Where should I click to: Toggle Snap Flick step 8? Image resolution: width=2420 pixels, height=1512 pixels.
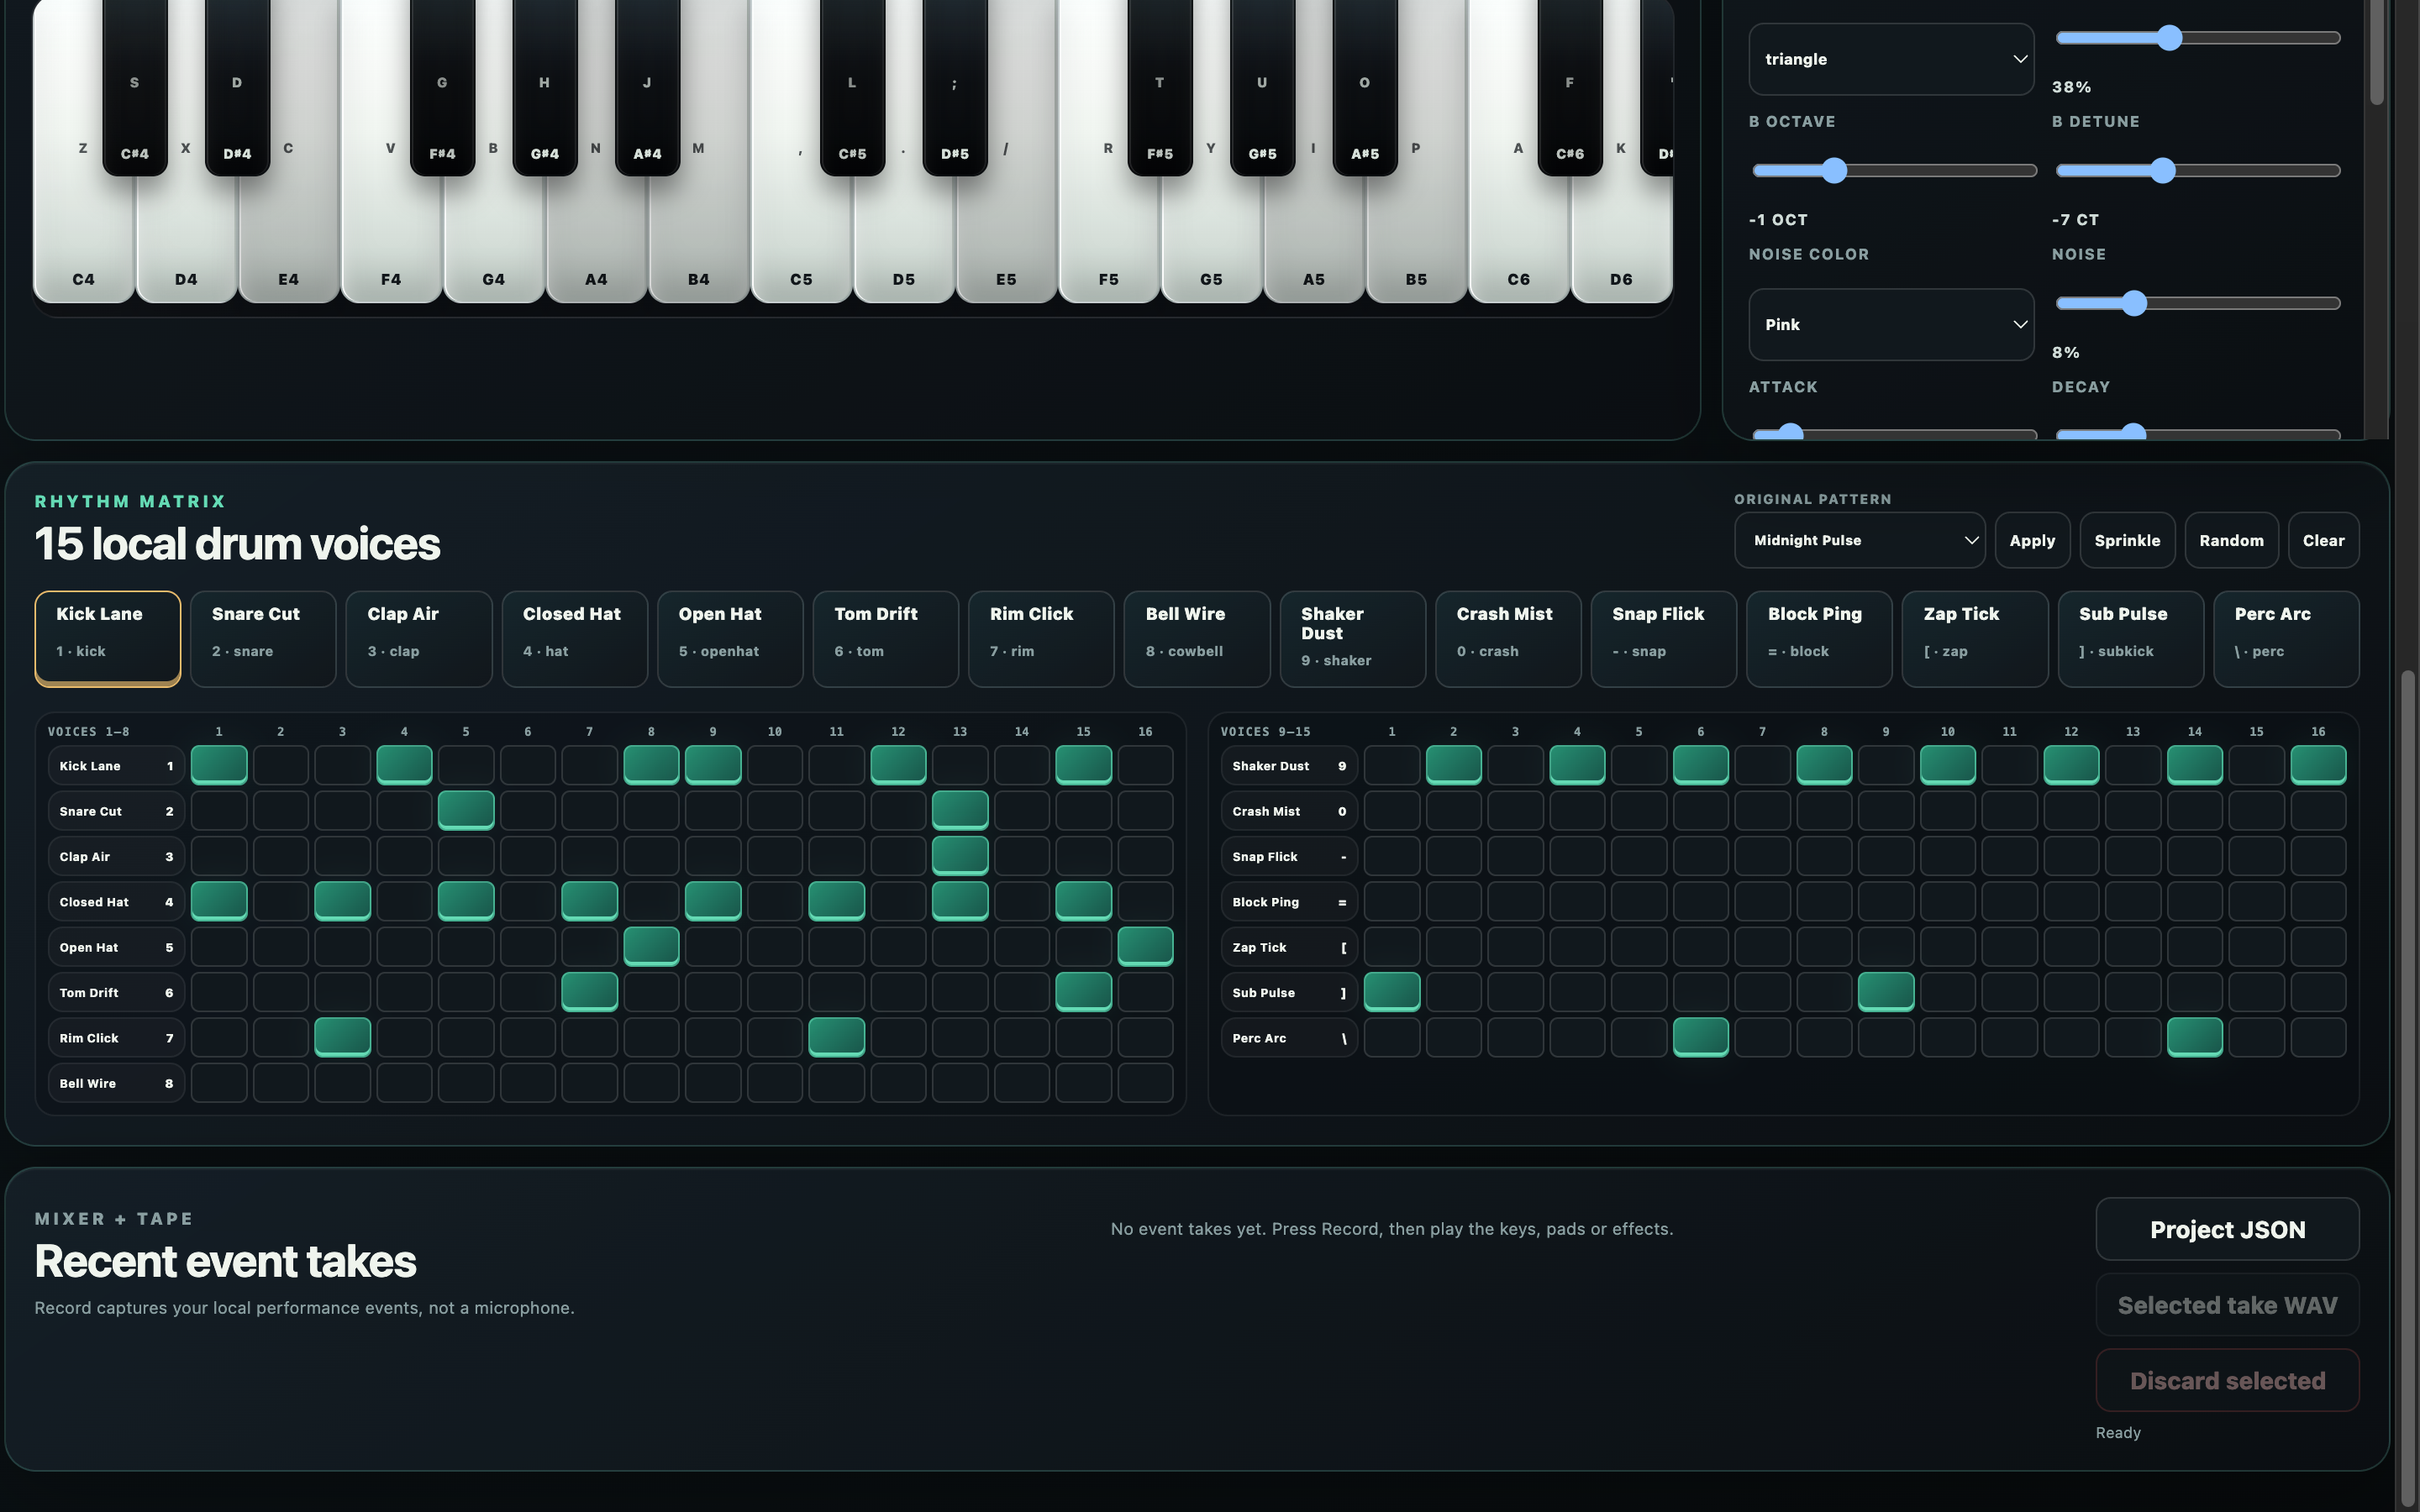tap(1824, 856)
